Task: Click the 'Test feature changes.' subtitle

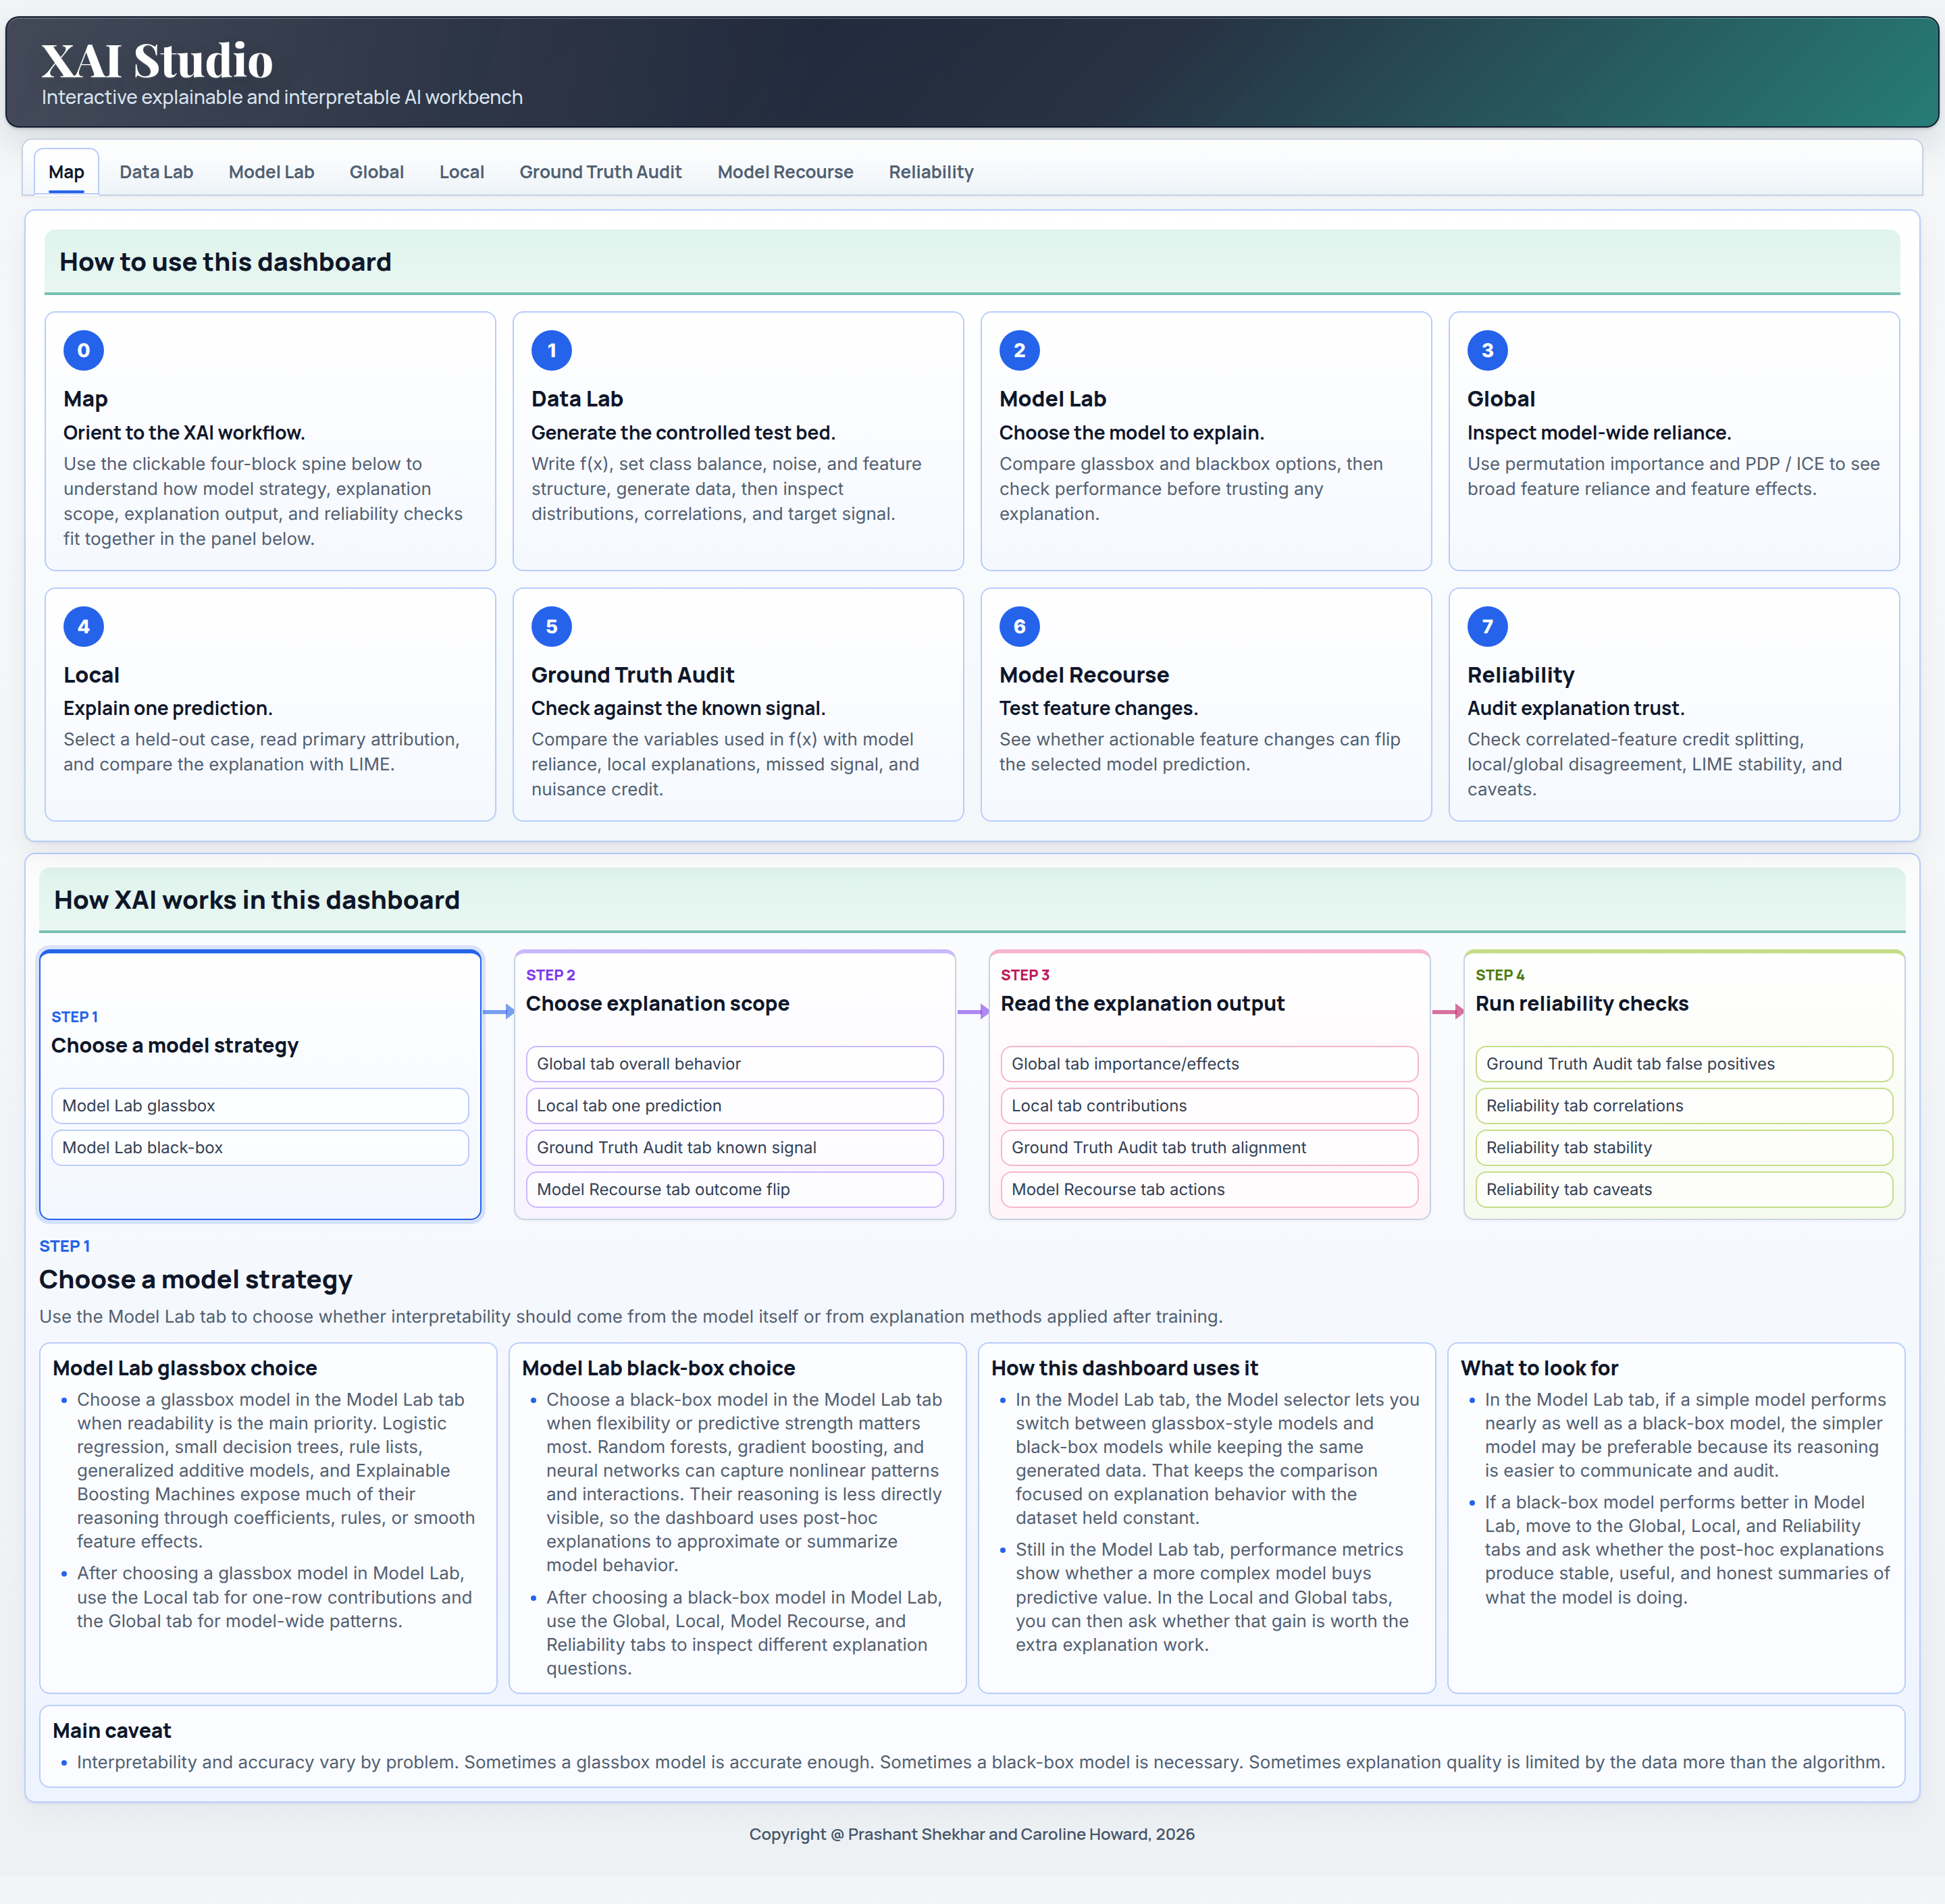Action: pyautogui.click(x=1098, y=708)
